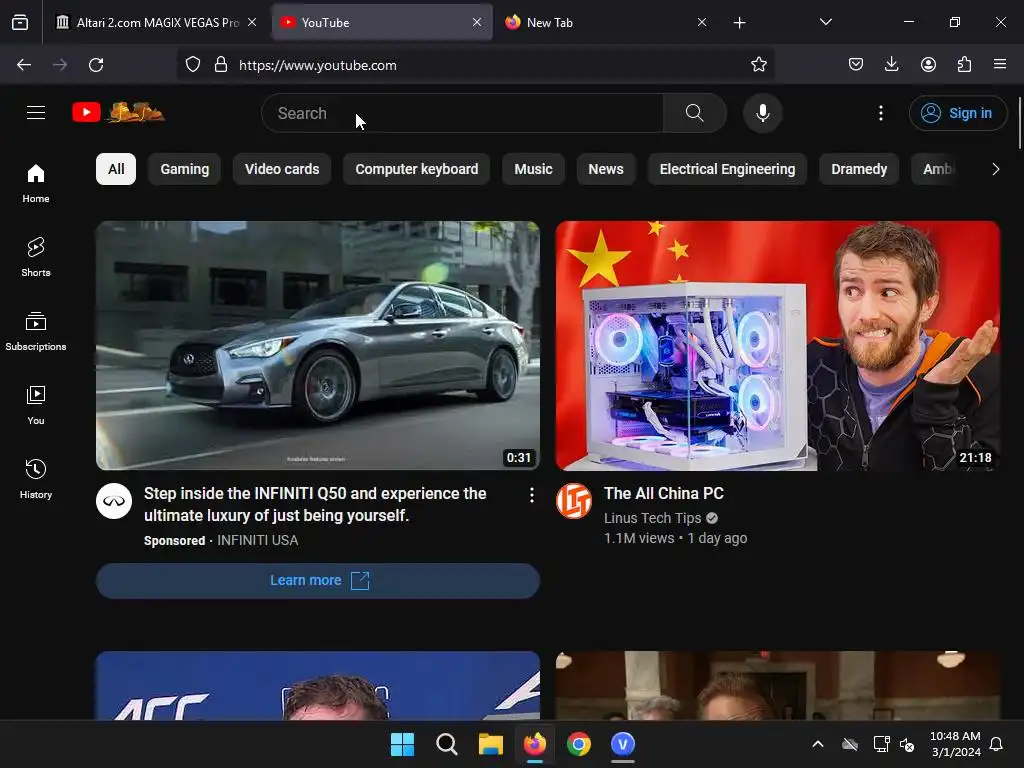Filter by Video cards chip
1024x768 pixels.
(x=282, y=169)
